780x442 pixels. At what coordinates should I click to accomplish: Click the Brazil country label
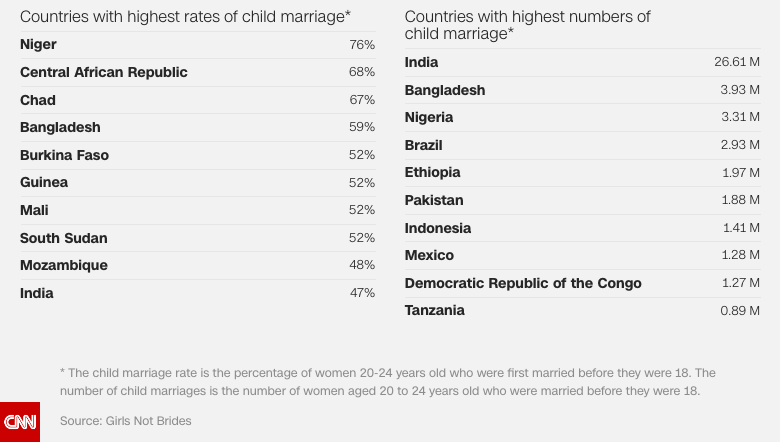[423, 145]
